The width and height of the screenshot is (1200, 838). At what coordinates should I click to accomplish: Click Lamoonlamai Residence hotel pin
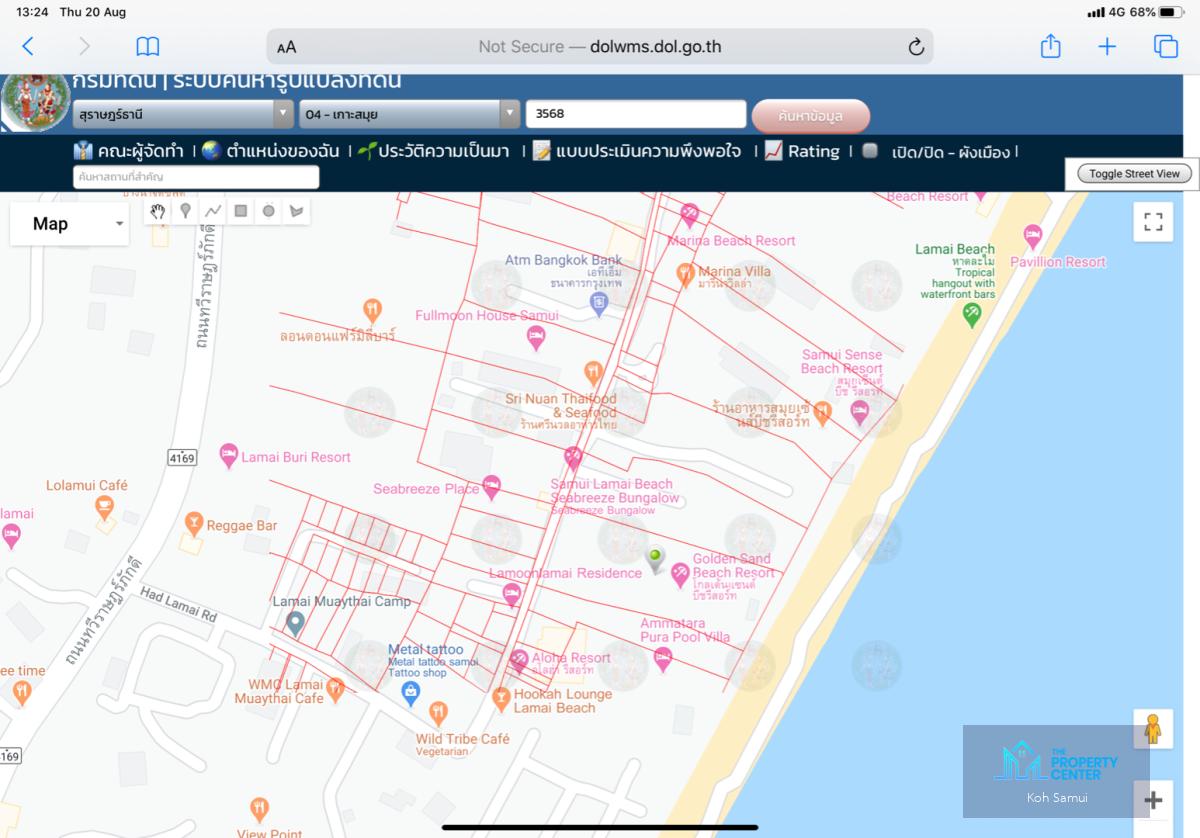pos(511,596)
